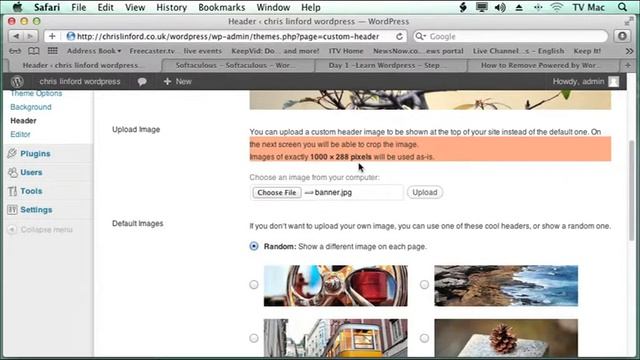
Task: Open Reading List glasses icon
Action: tap(15, 51)
